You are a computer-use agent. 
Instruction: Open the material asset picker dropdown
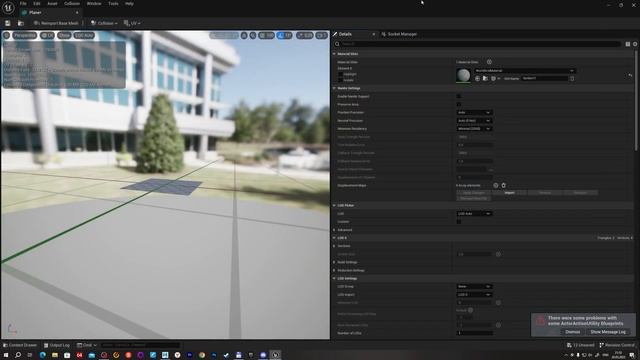coord(524,71)
